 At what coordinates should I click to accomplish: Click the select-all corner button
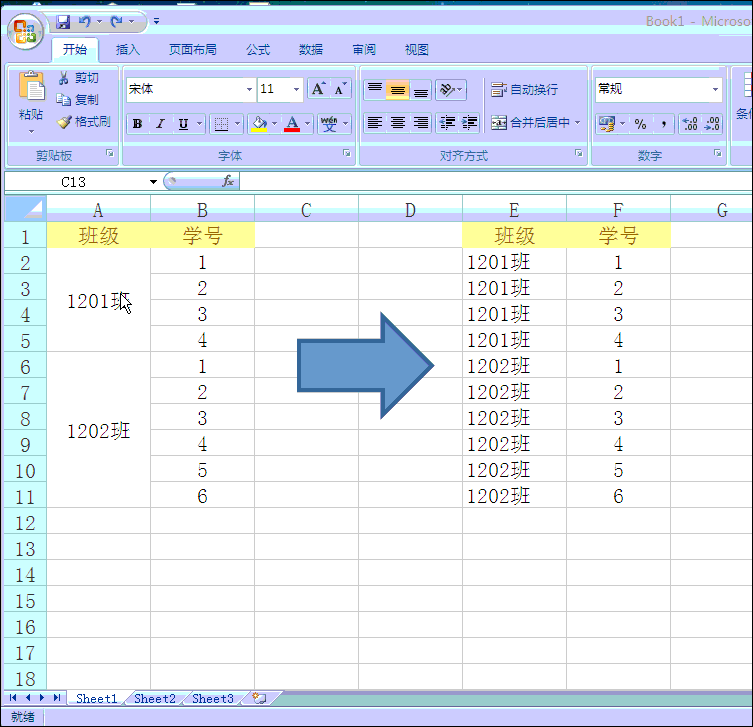tap(25, 209)
